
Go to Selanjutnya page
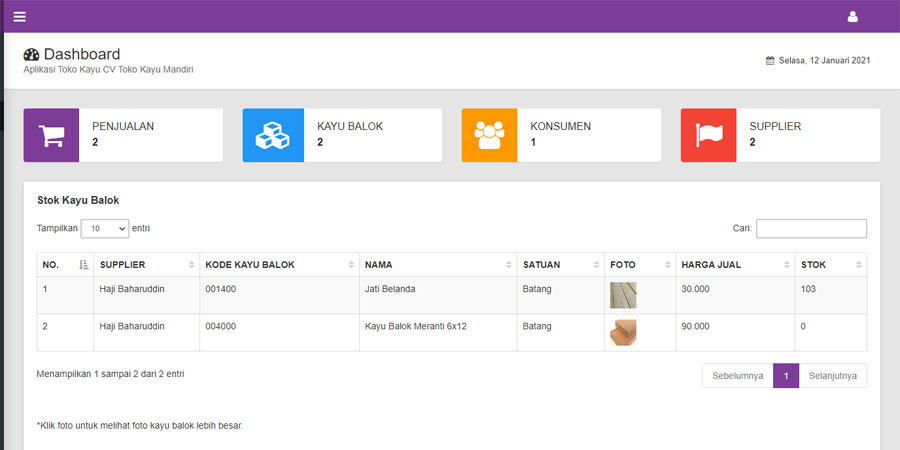[x=832, y=376]
